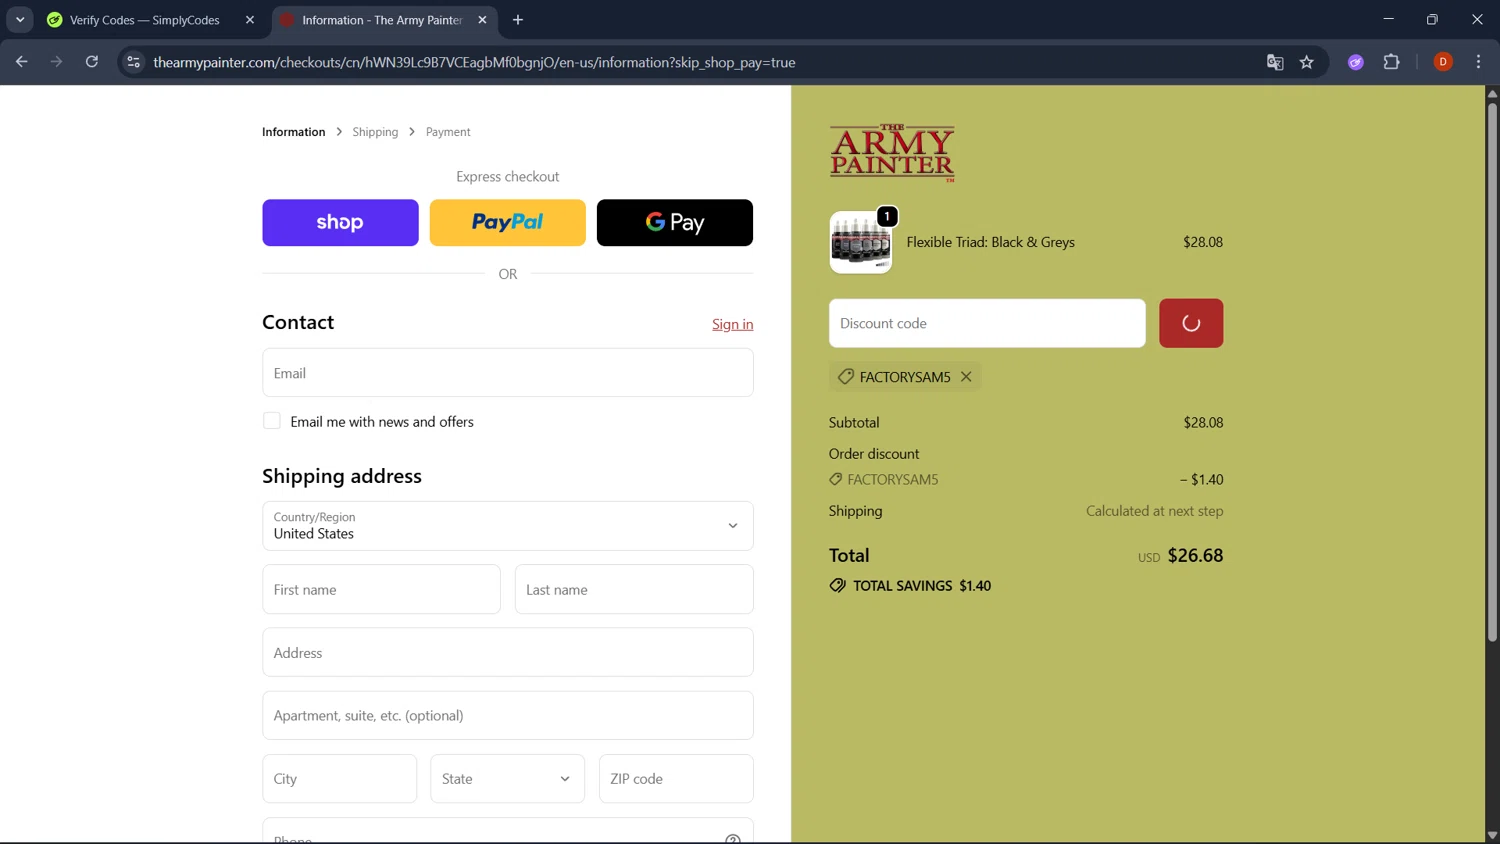This screenshot has width=1500, height=844.
Task: Open the Chrome profile avatar D
Action: point(1443,62)
